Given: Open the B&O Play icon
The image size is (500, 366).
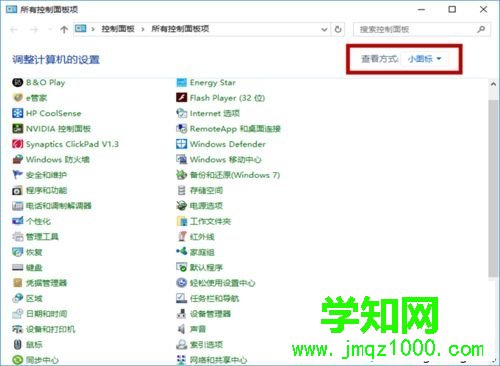Looking at the screenshot, I should pyautogui.click(x=17, y=82).
